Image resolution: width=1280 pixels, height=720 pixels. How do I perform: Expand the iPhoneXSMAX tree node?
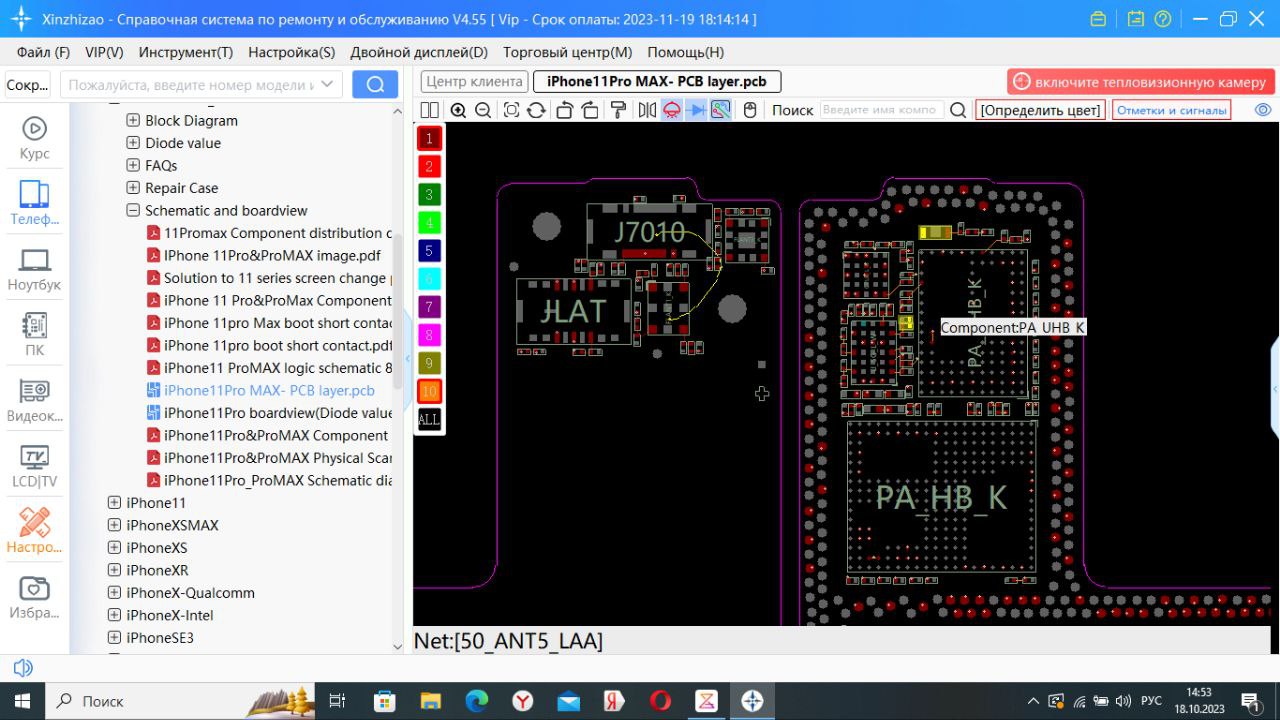click(x=114, y=525)
